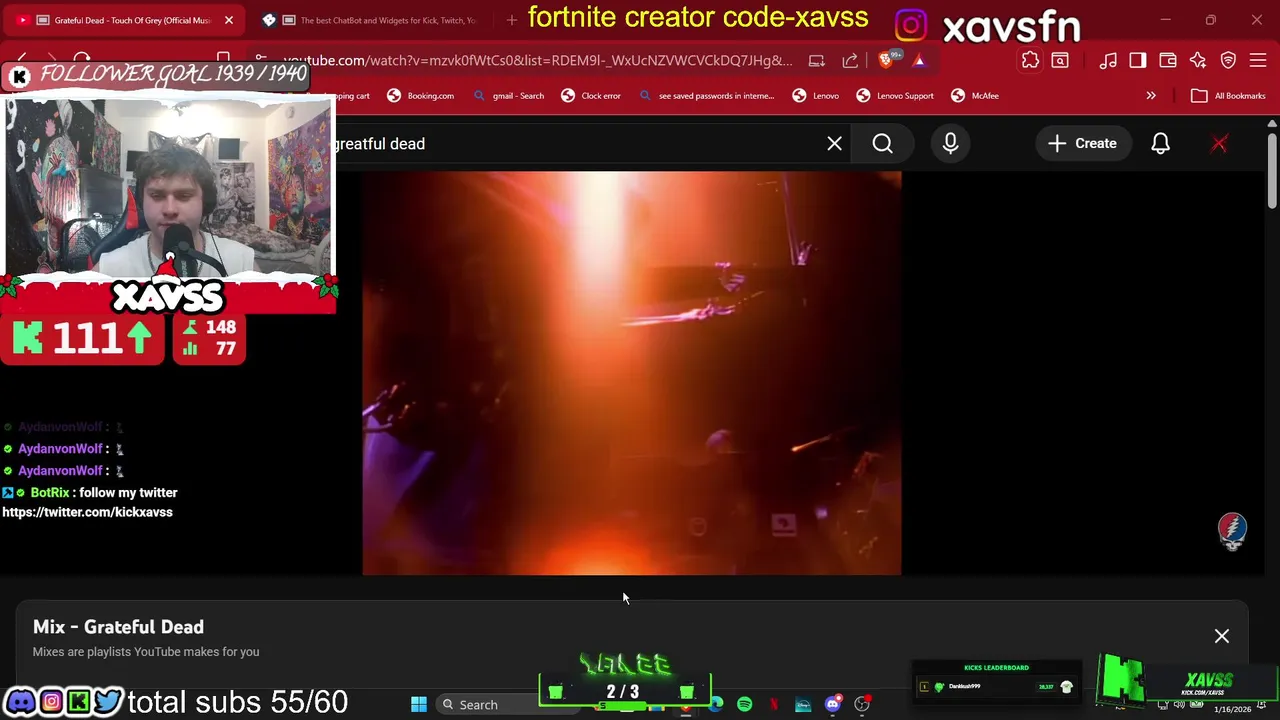Click the Mix - Grateful Dead title

click(x=118, y=627)
